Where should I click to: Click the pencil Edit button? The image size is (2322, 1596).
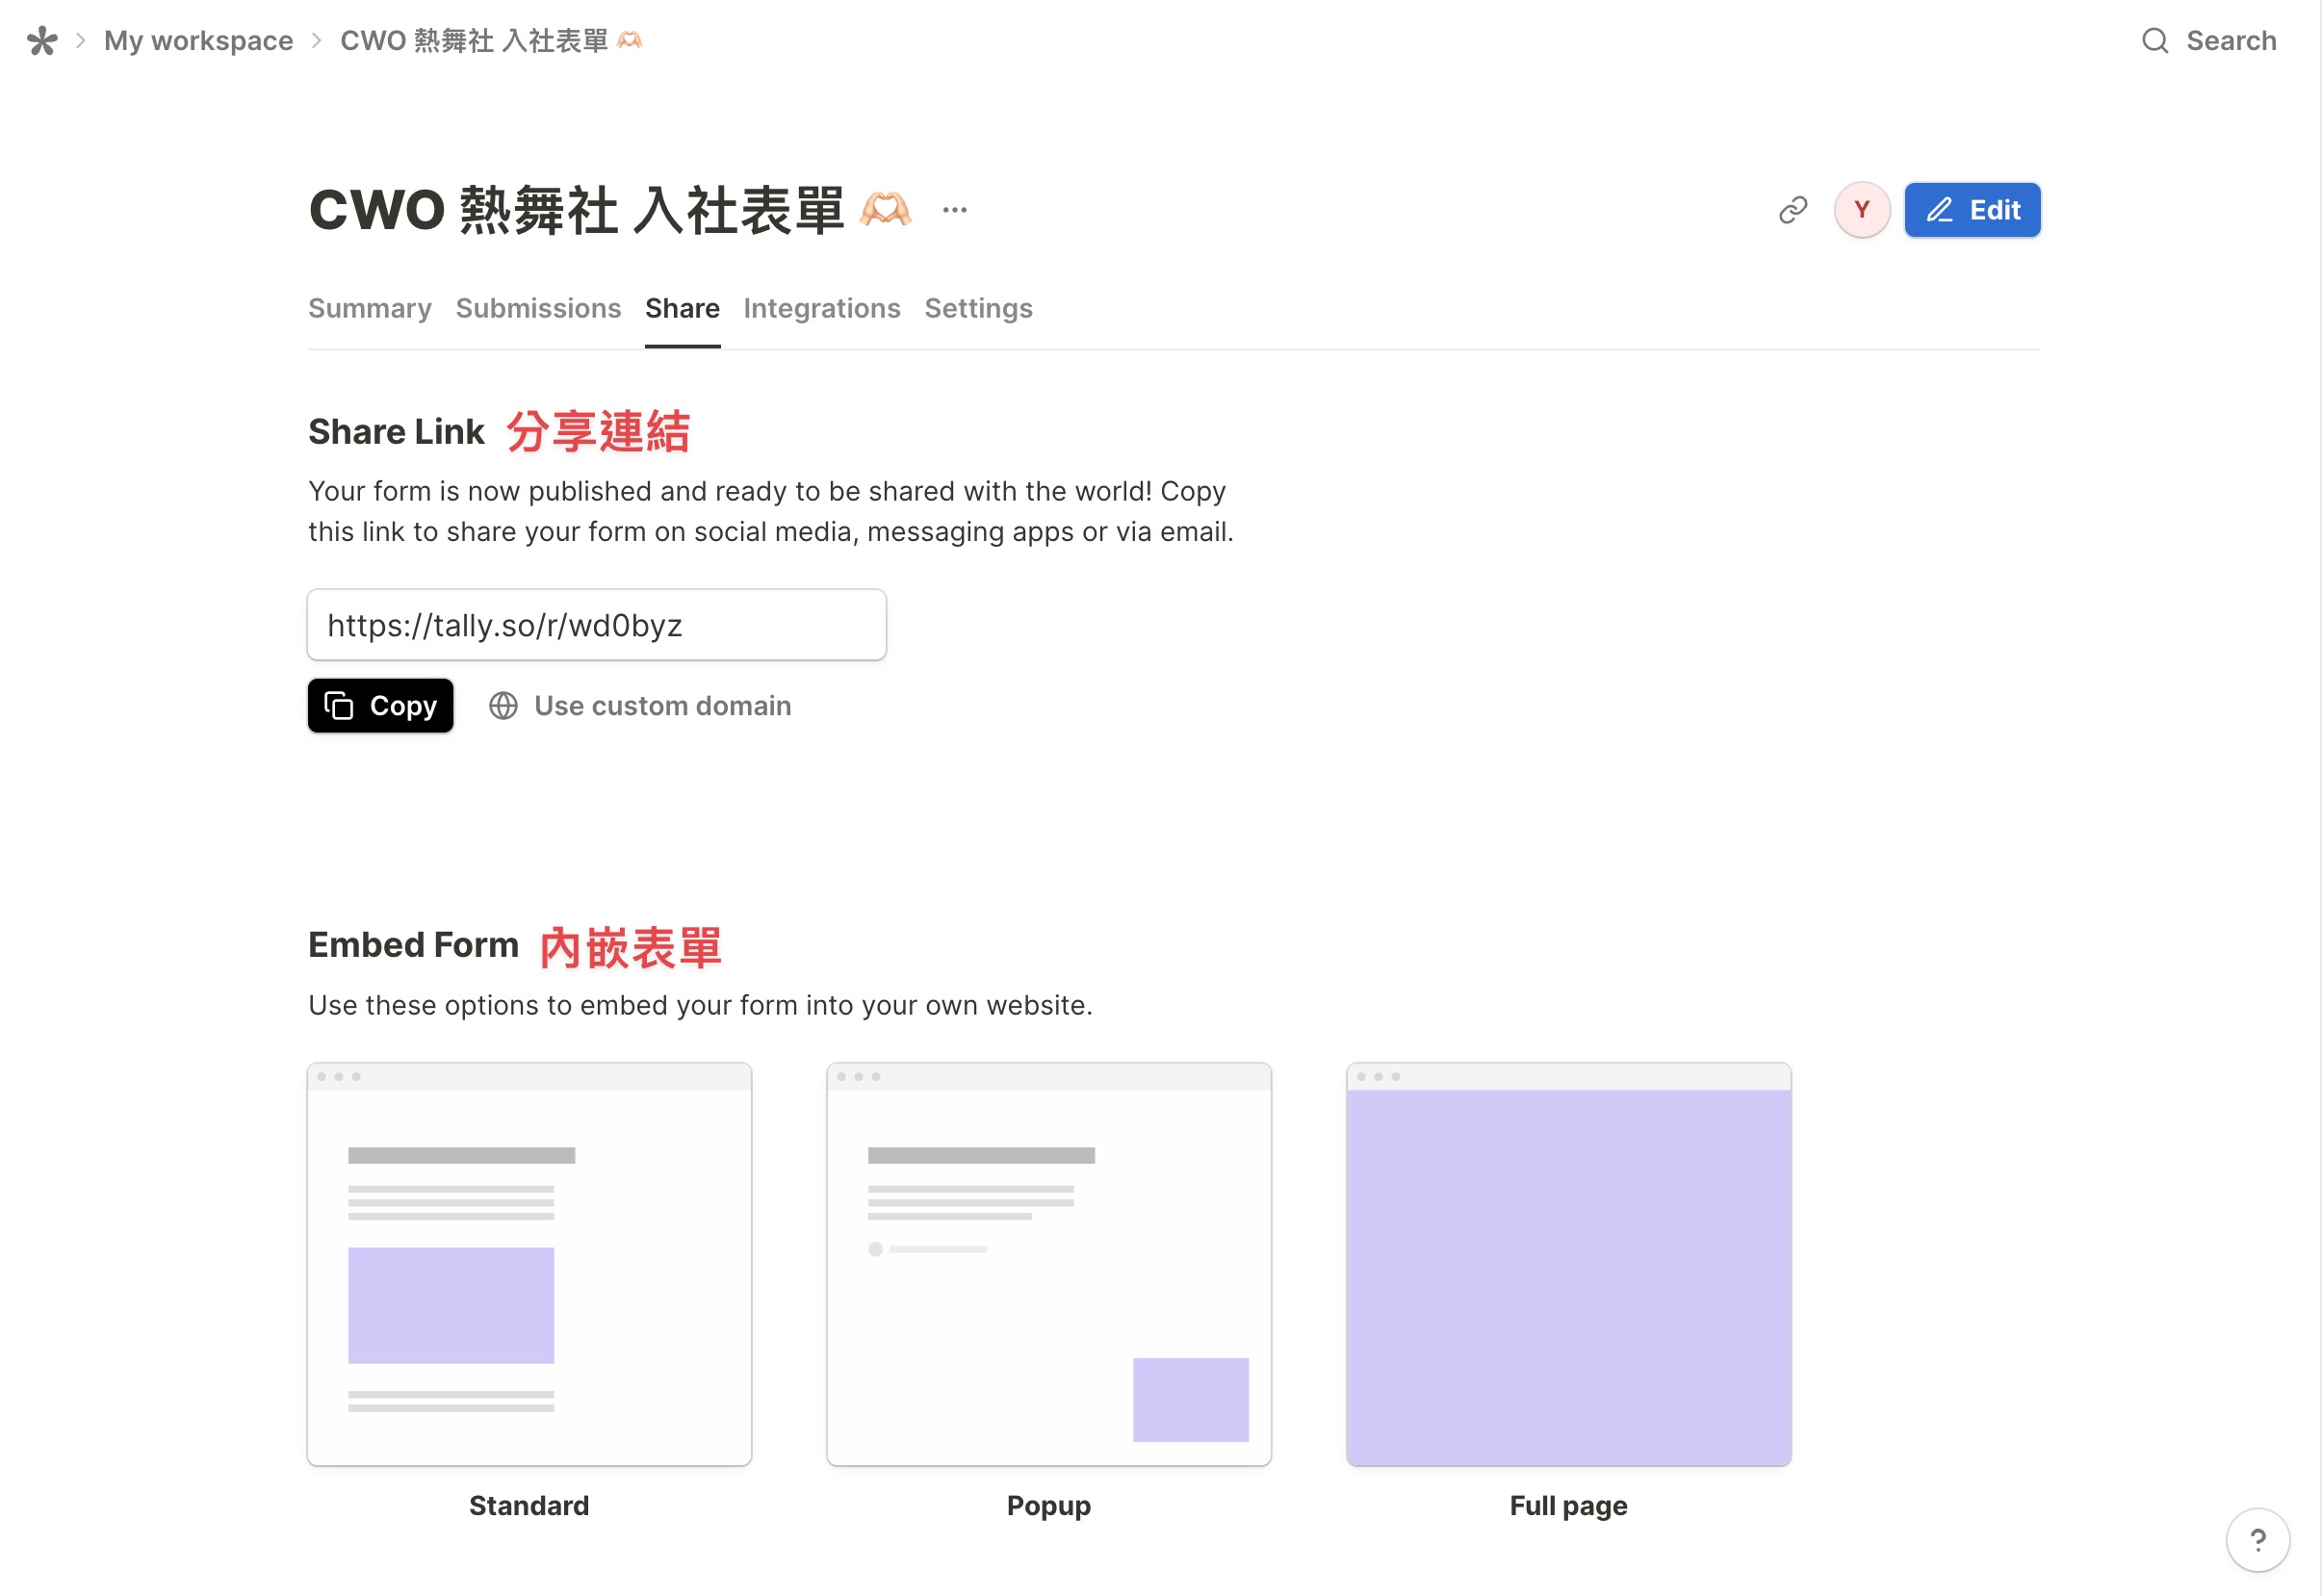point(1972,210)
